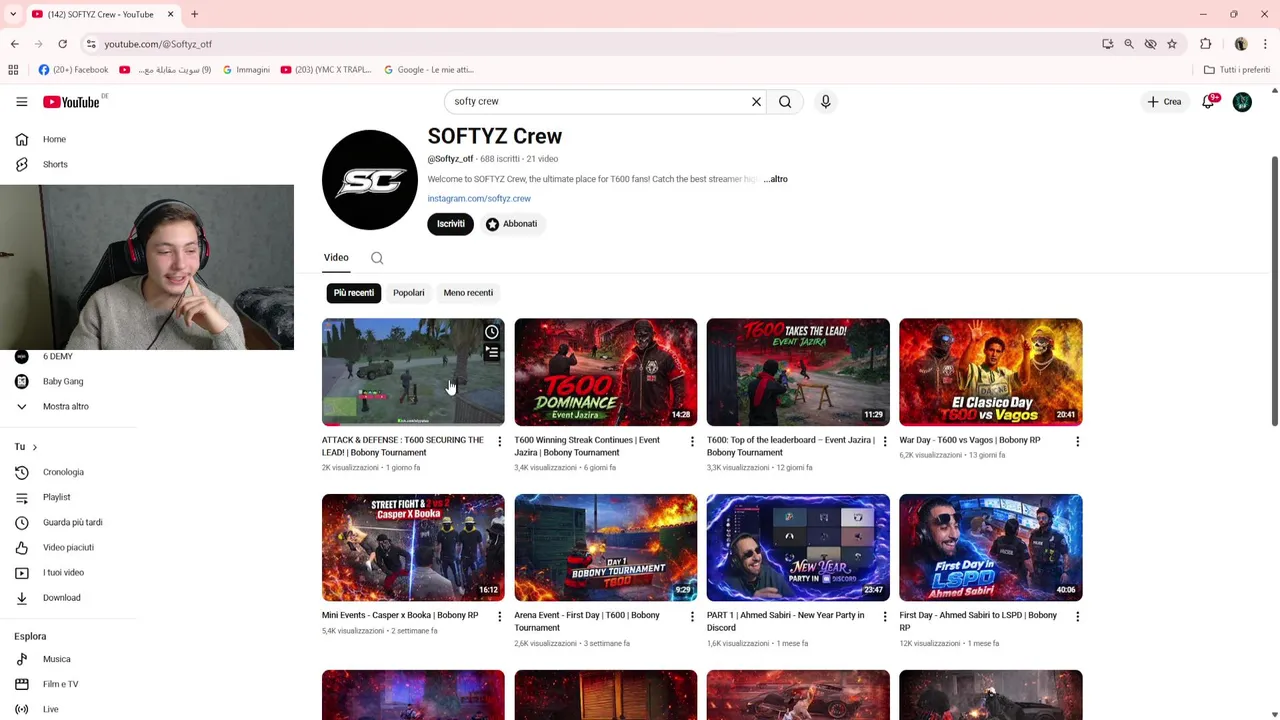Open T600 Dominance video thumbnail
This screenshot has width=1280, height=720.
pyautogui.click(x=605, y=372)
